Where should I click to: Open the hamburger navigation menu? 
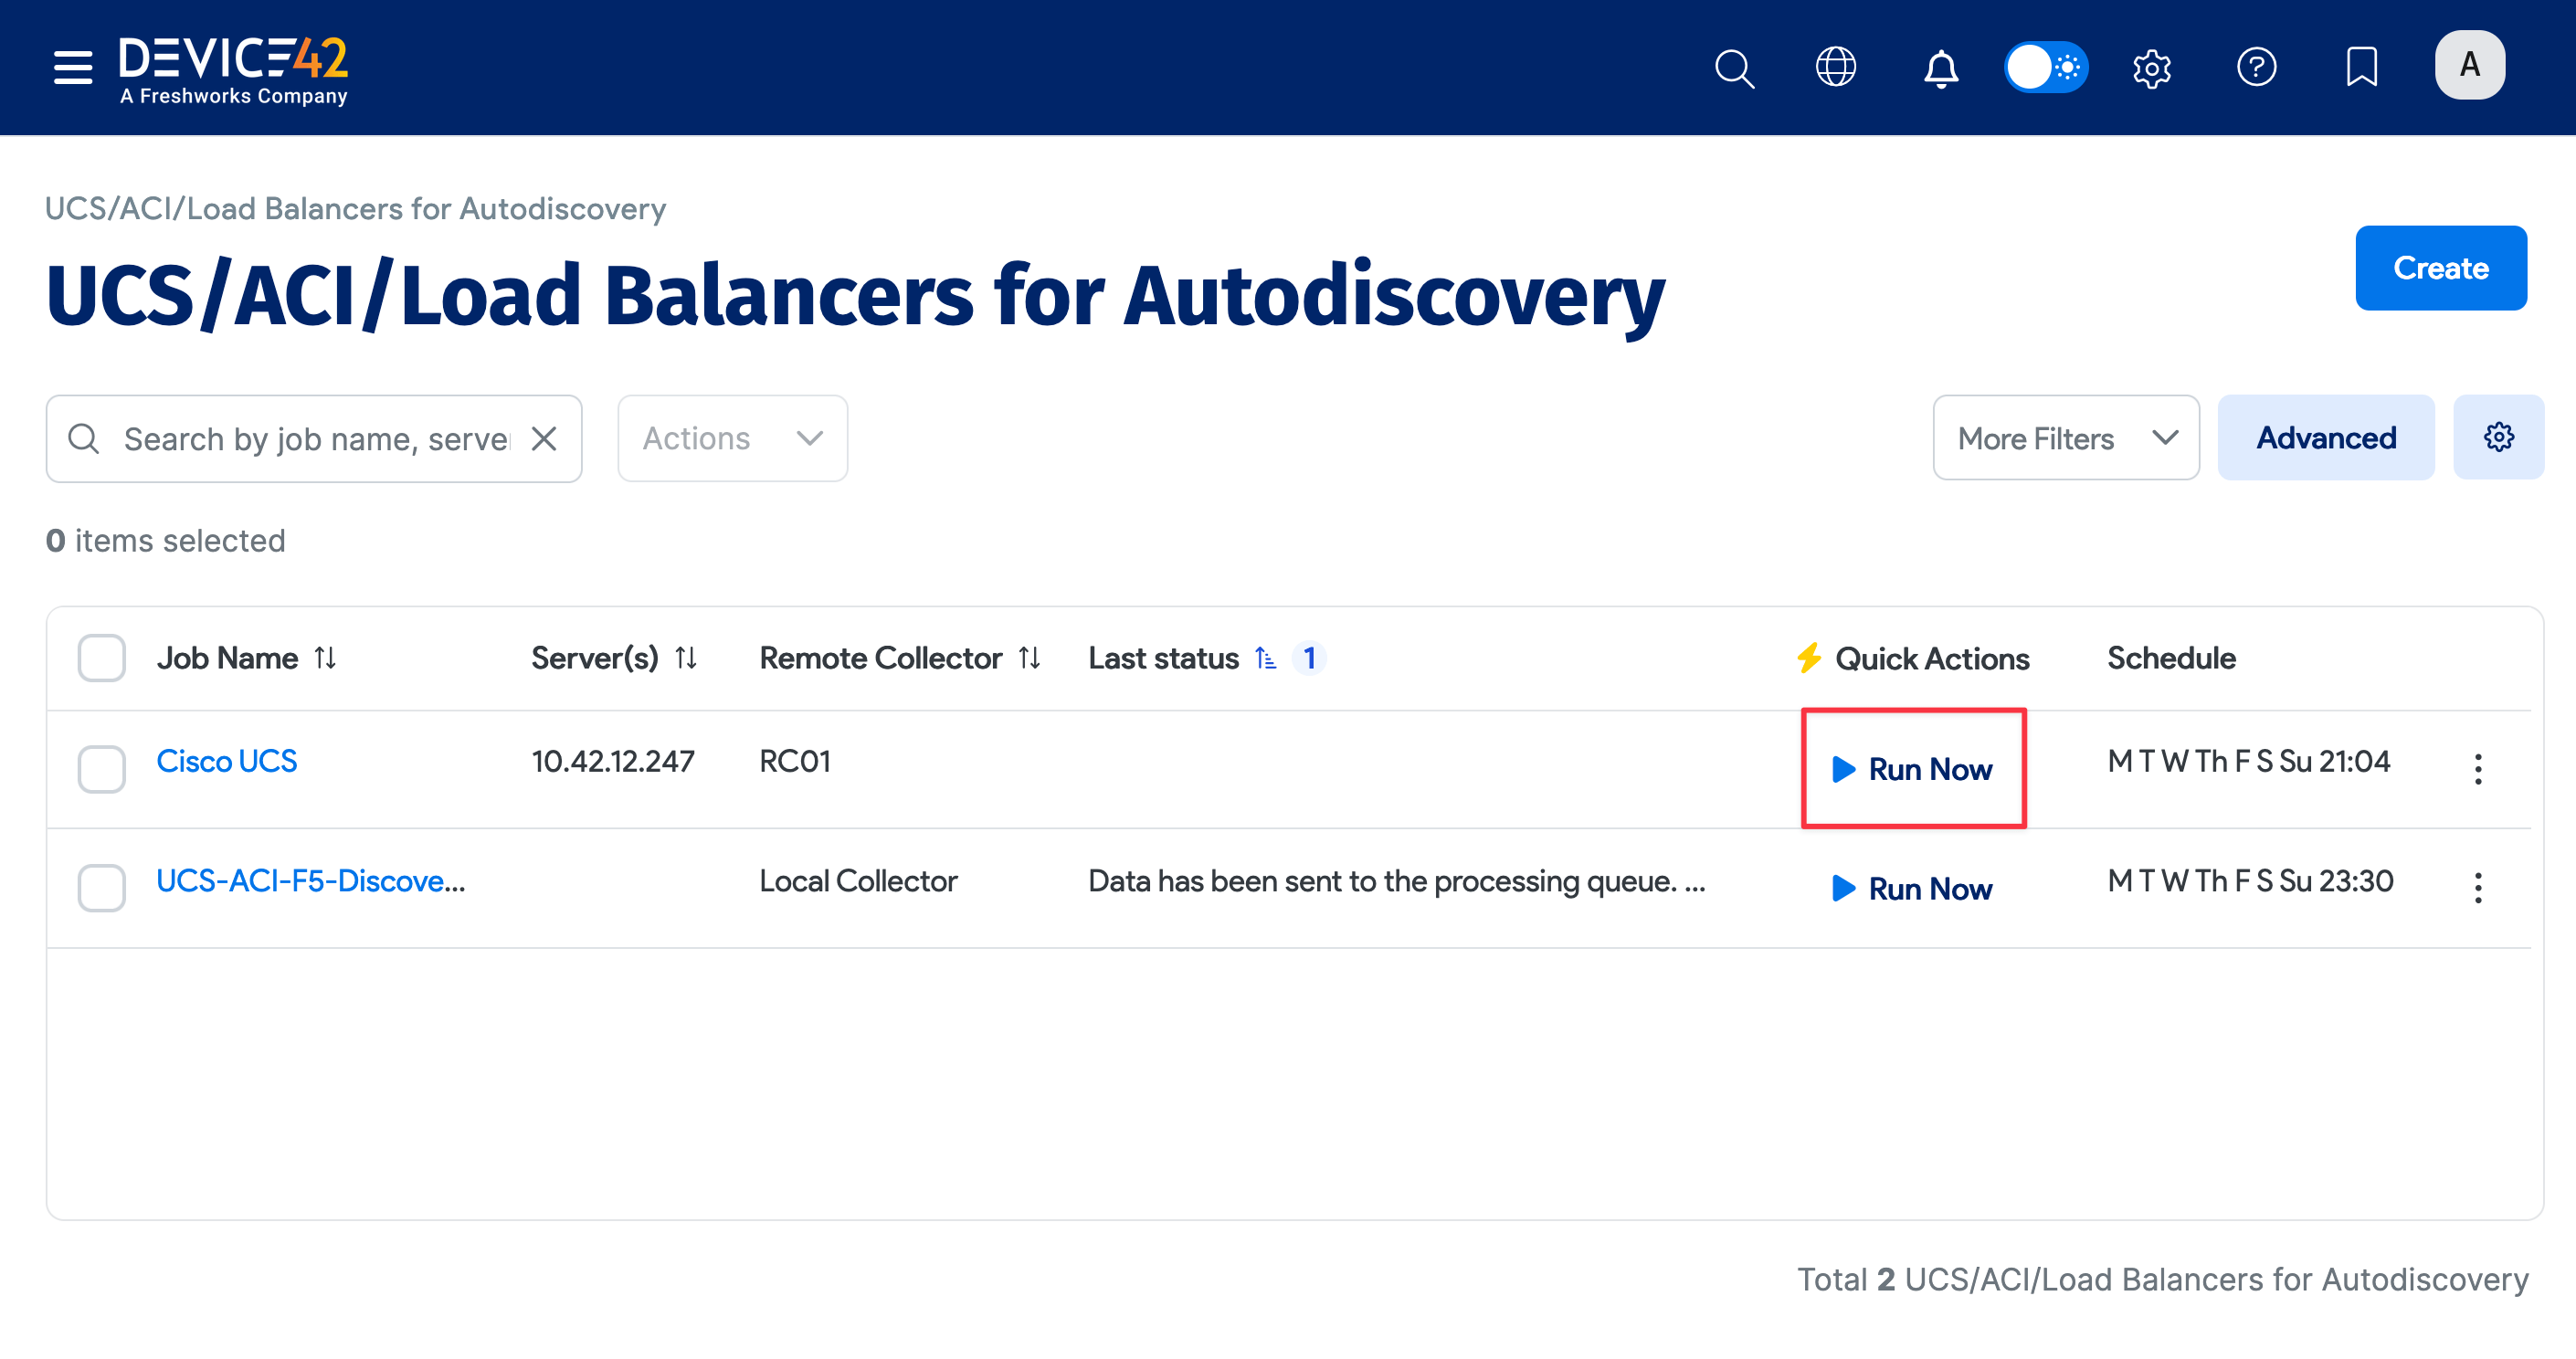72,67
